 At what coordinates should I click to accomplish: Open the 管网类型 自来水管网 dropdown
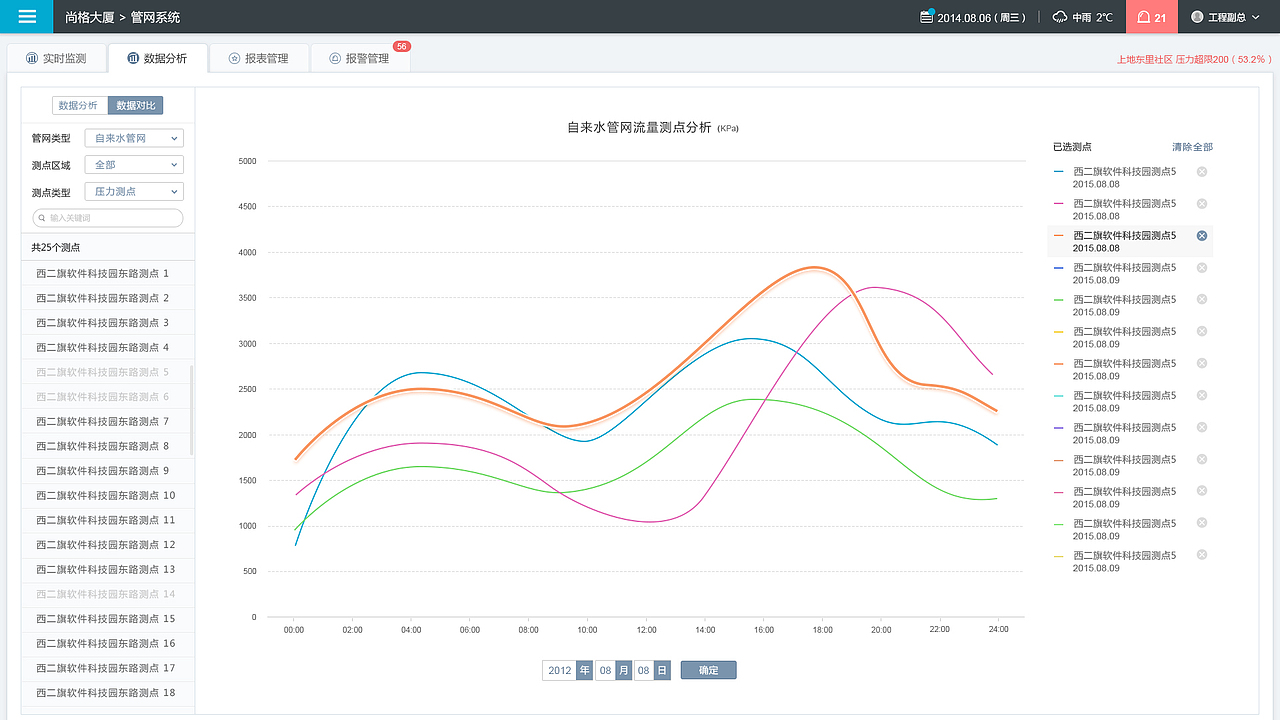133,138
